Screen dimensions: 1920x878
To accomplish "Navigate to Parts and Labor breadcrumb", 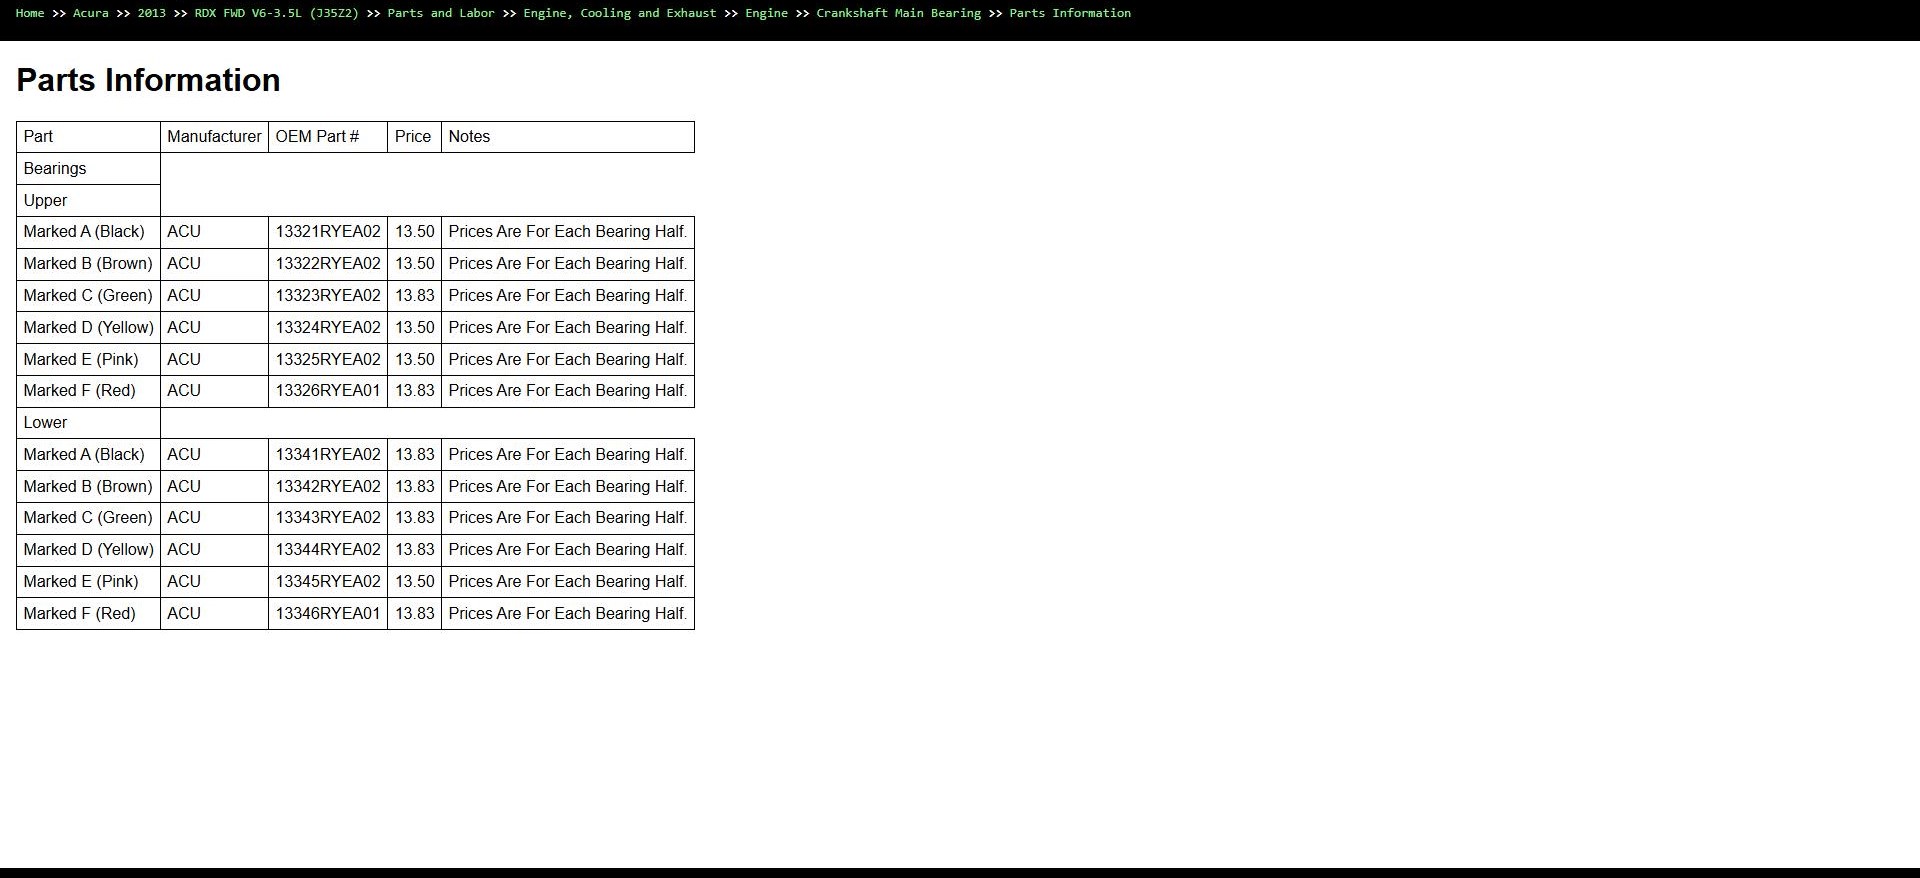I will tap(441, 13).
